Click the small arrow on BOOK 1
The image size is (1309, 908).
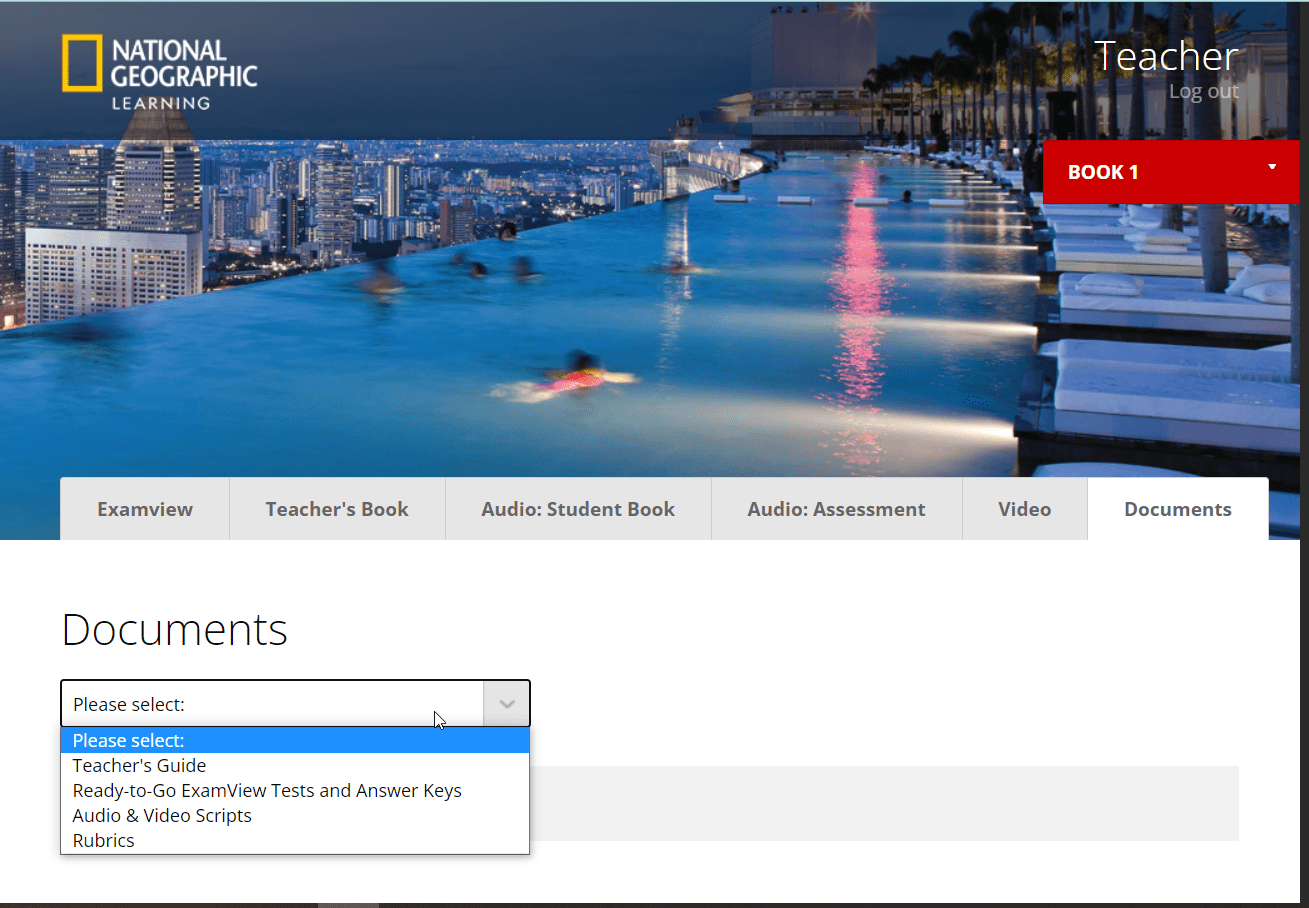(x=1271, y=167)
